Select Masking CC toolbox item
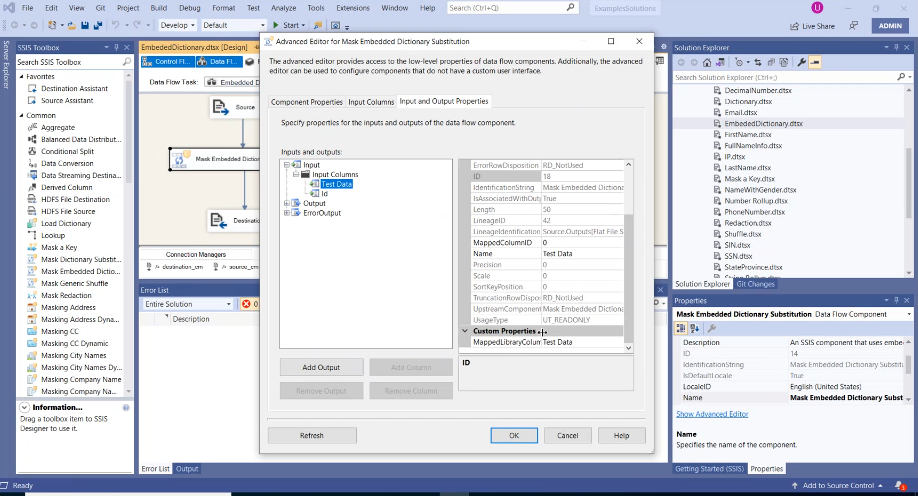 click(x=53, y=331)
